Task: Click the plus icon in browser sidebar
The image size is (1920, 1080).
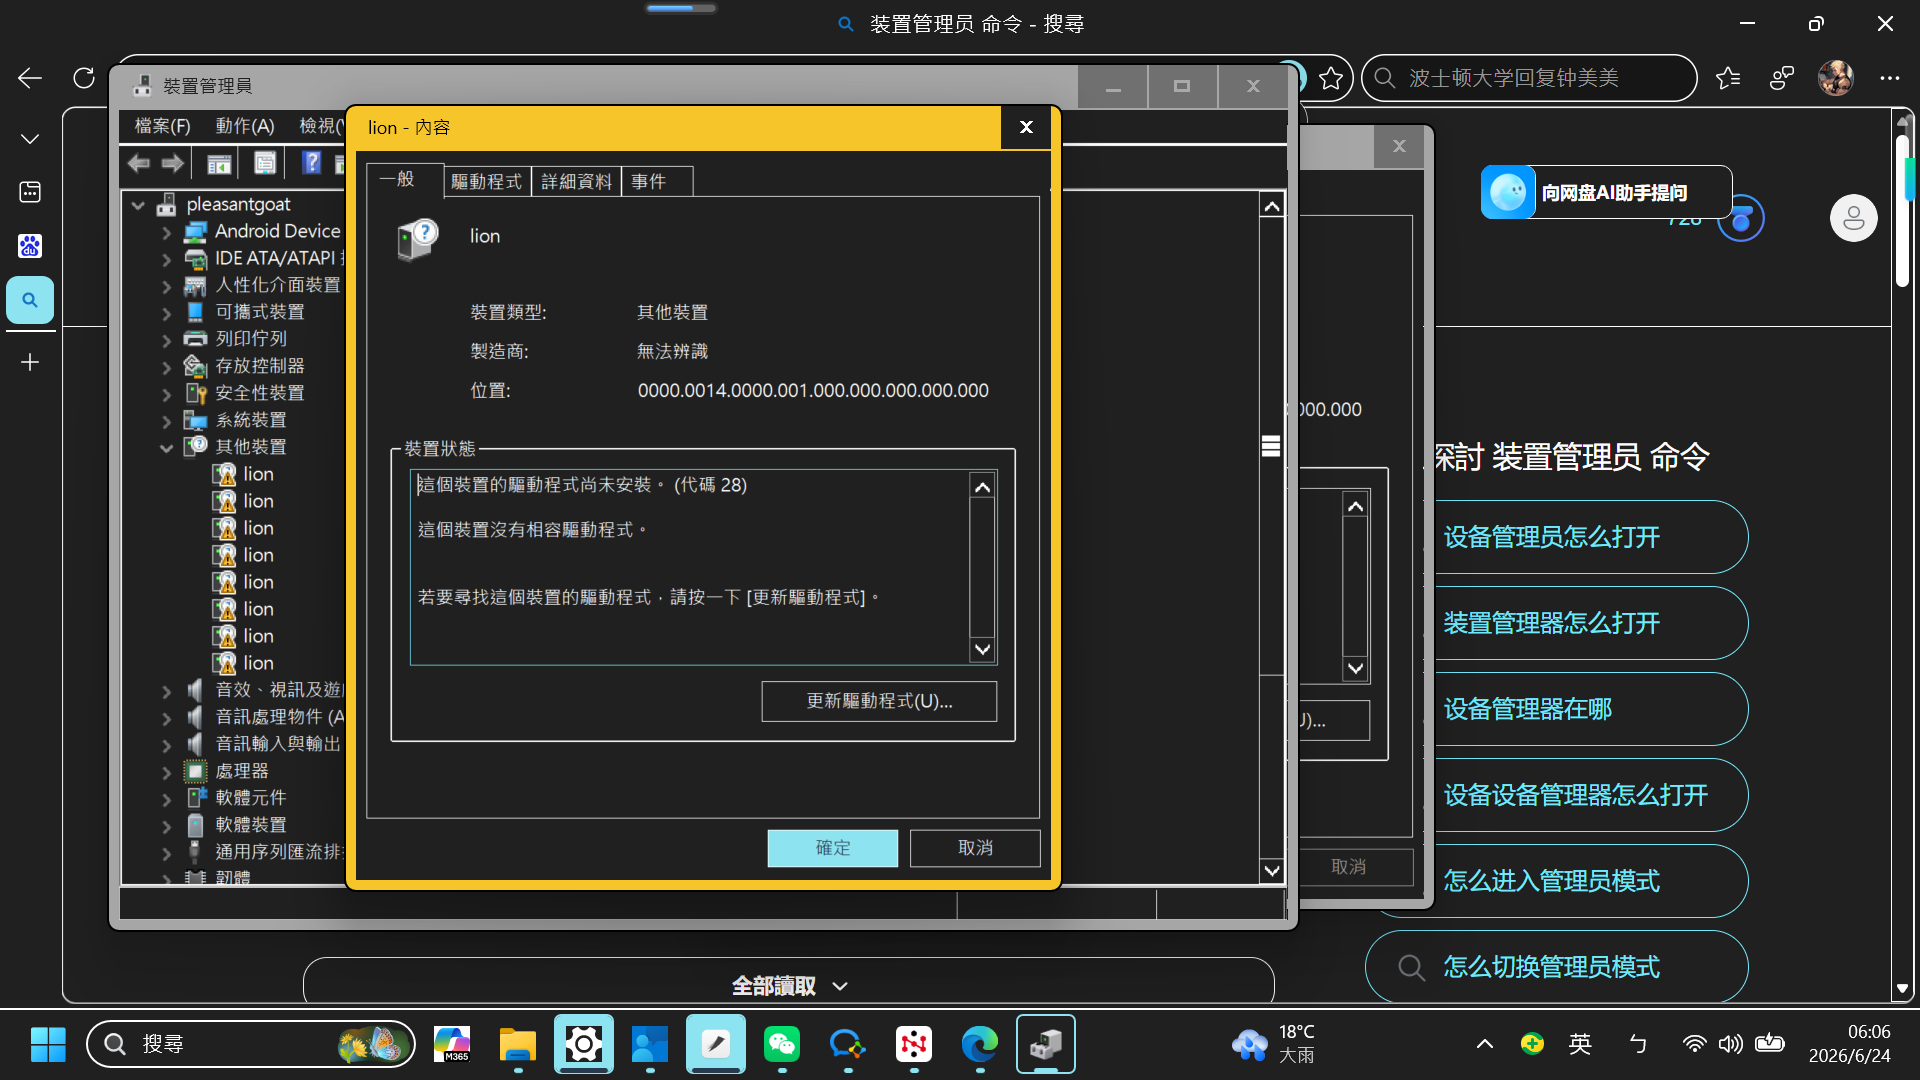Action: pyautogui.click(x=30, y=362)
